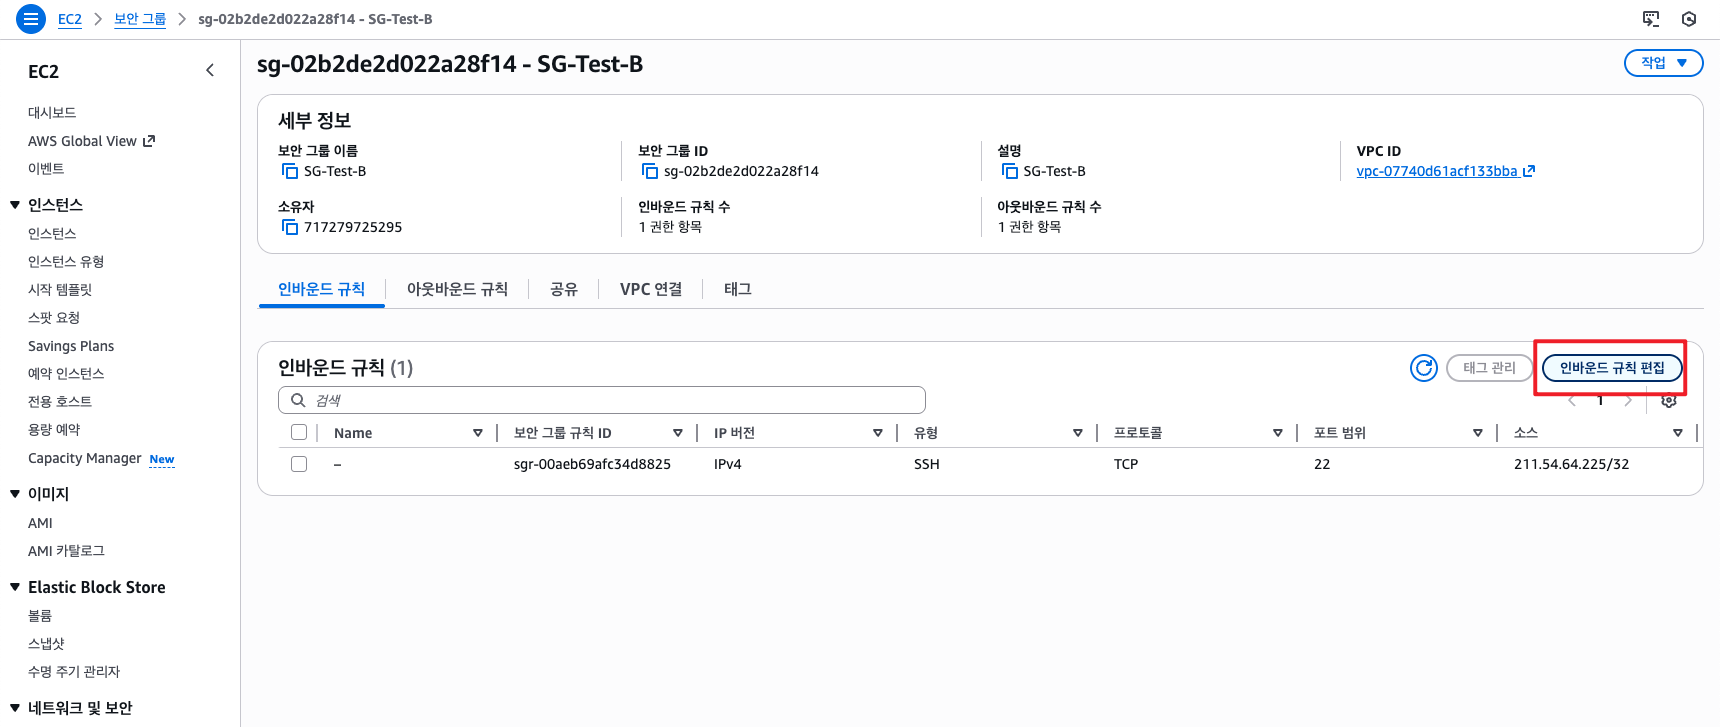Collapse the 인스턴스 sidebar section
The width and height of the screenshot is (1720, 727).
[x=15, y=205]
